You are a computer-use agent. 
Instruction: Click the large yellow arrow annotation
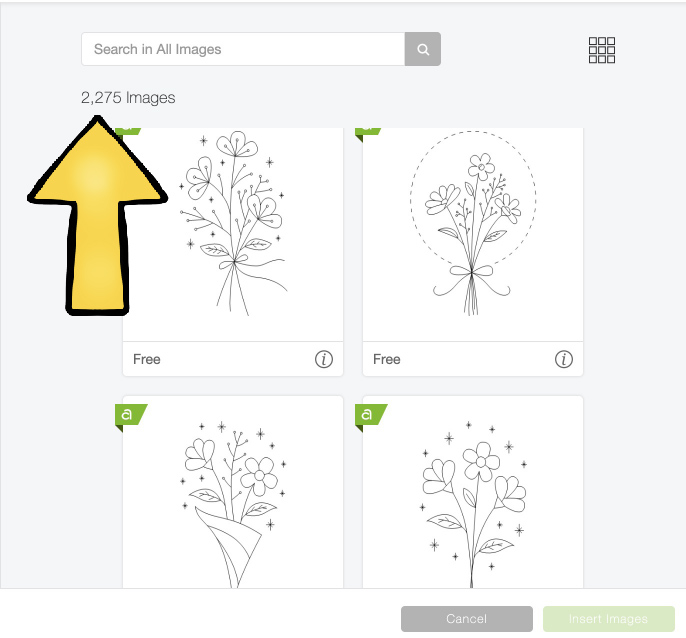(x=97, y=215)
